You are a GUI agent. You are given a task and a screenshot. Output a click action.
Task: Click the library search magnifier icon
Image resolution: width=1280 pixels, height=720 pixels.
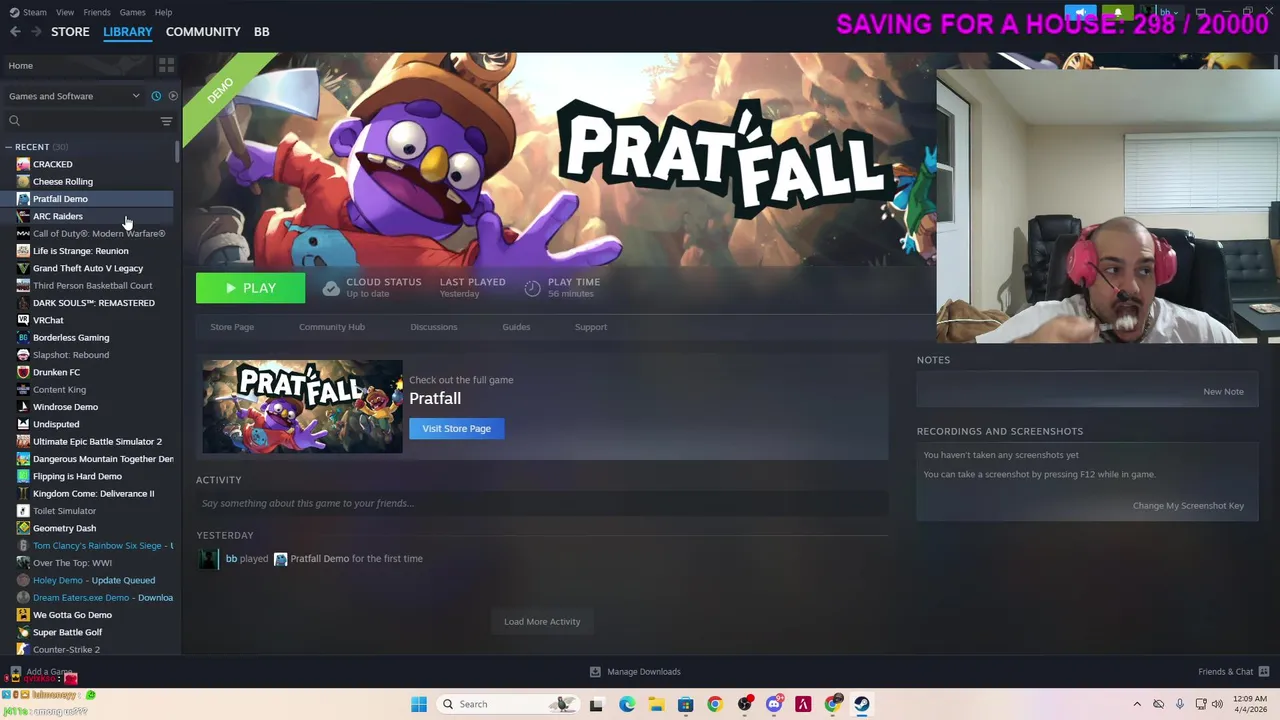pos(14,121)
